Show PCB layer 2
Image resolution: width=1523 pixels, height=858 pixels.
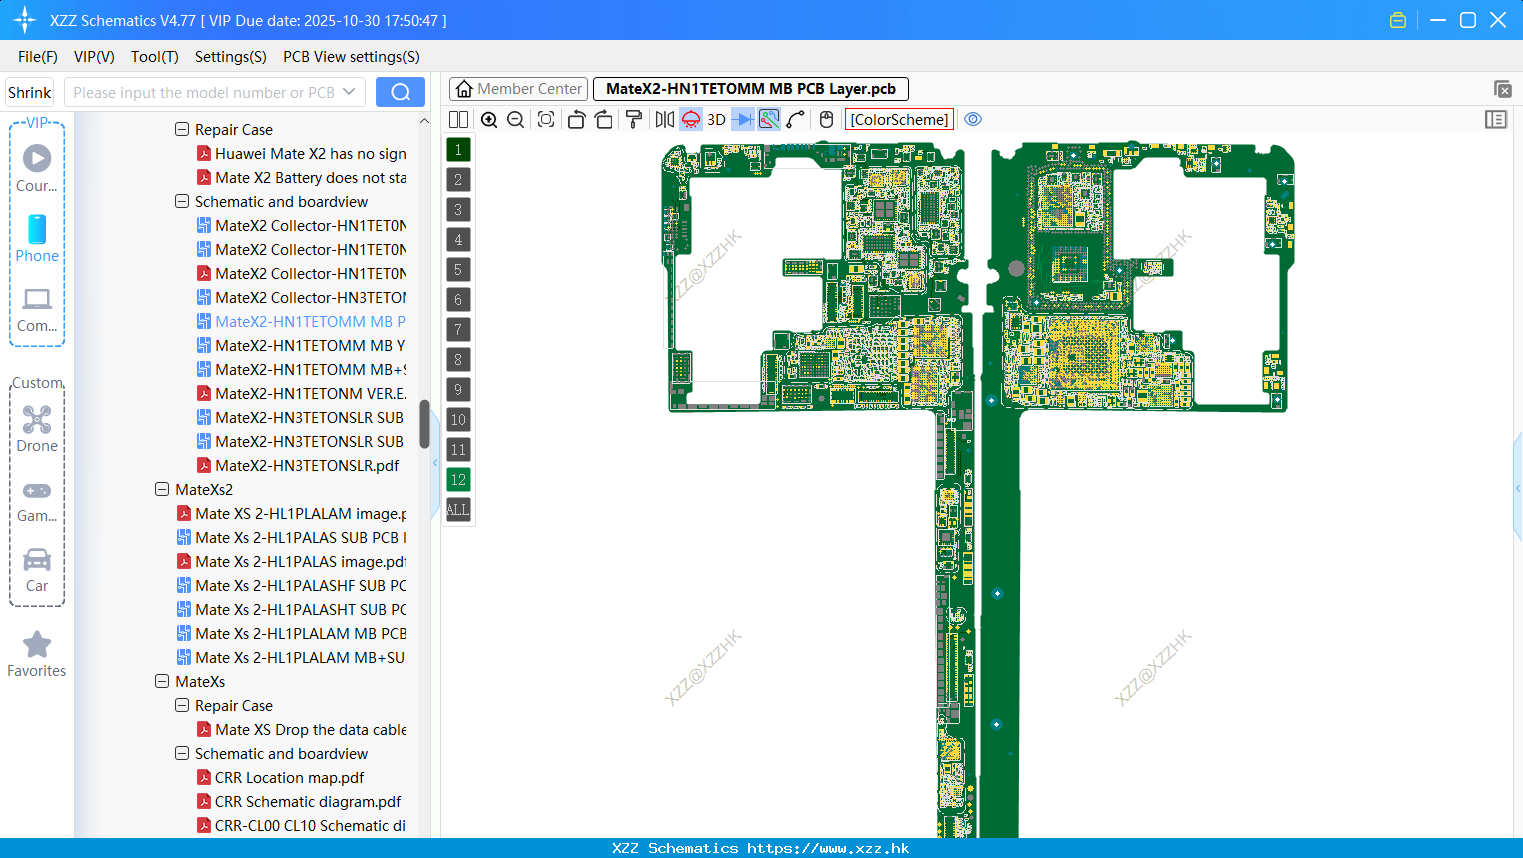coord(458,180)
